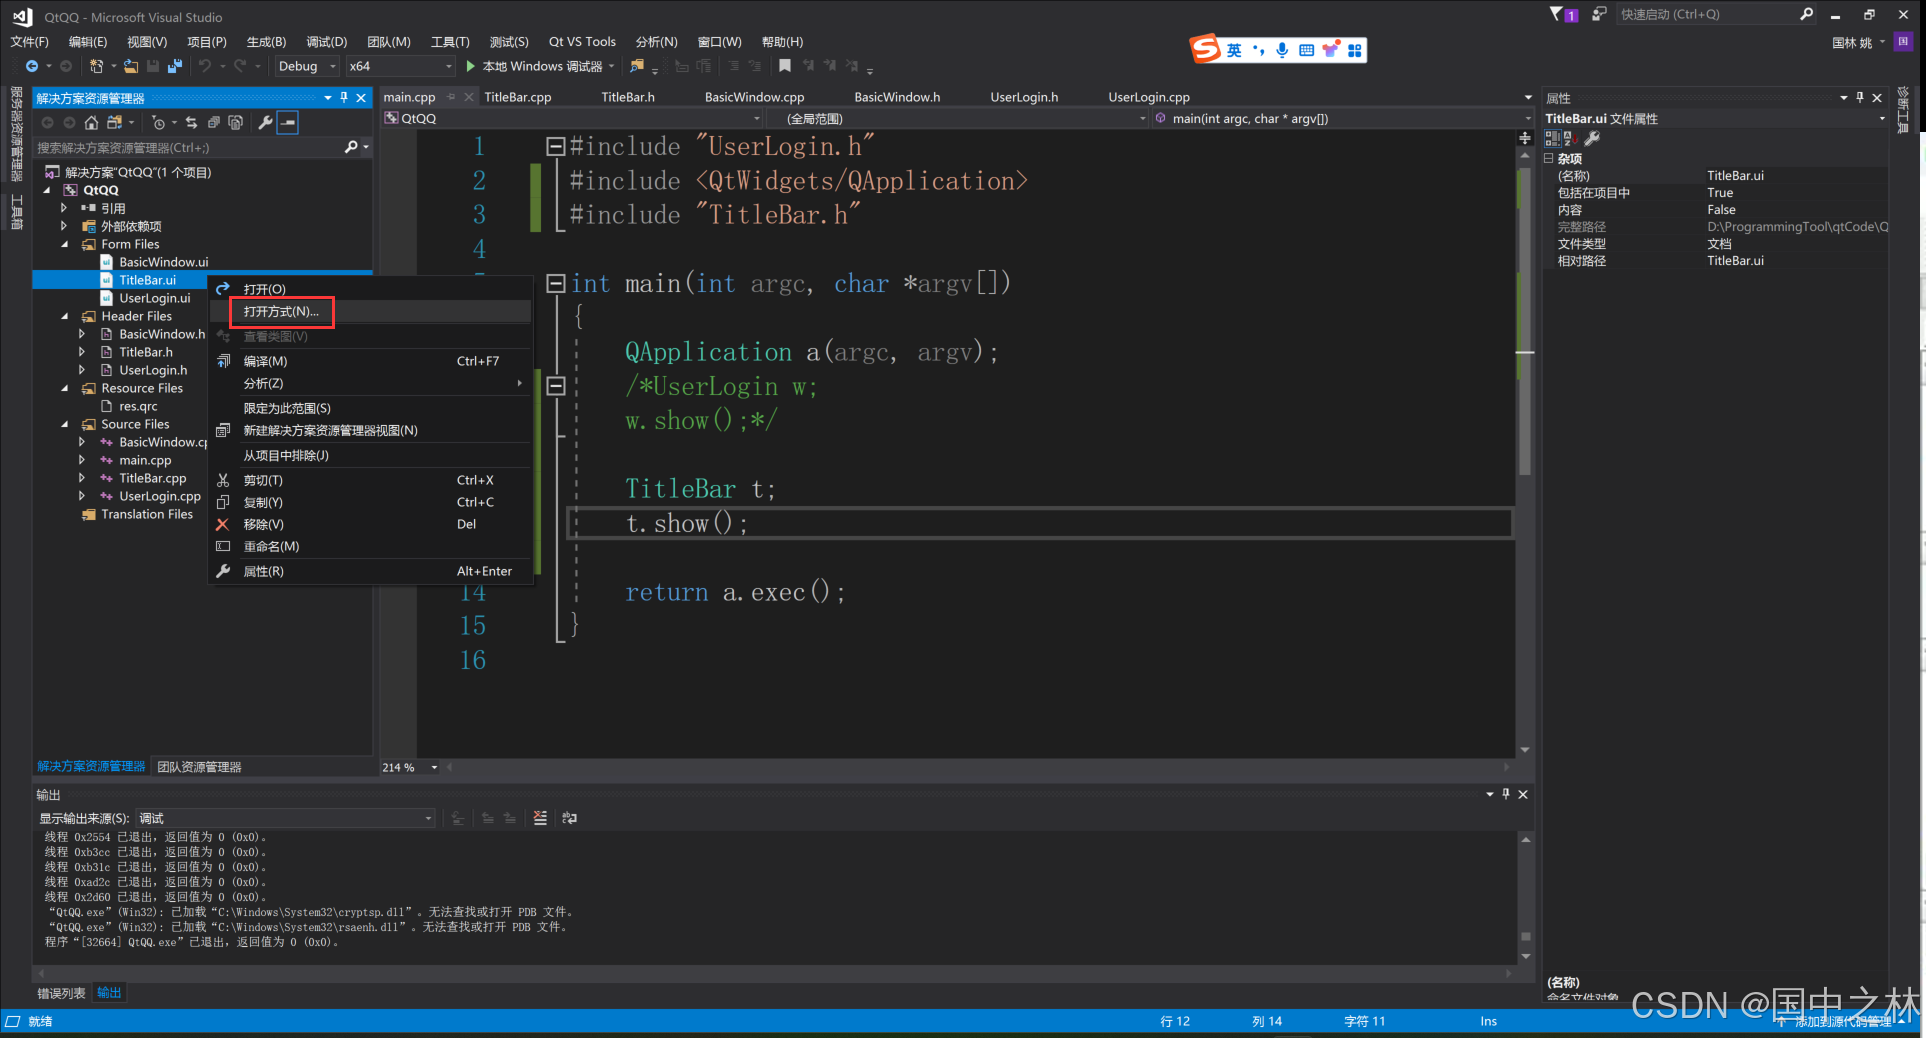Click the Open File folder icon
Viewport: 1926px width, 1038px height.
131,66
